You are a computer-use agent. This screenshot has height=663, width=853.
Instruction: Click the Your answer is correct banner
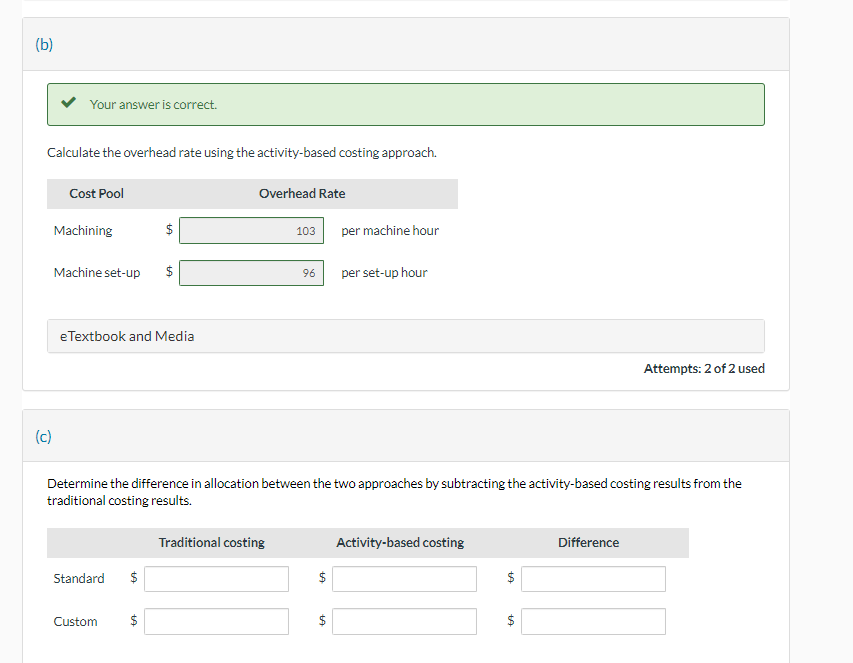[x=405, y=104]
